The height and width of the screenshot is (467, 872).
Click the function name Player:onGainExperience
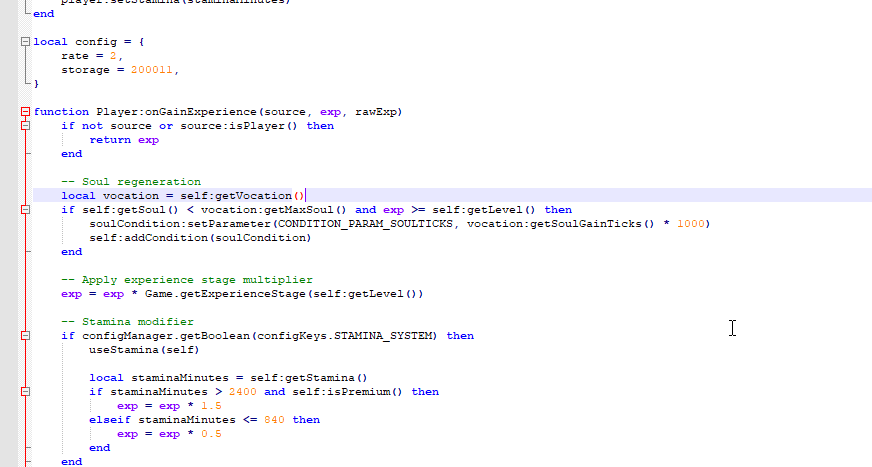tap(176, 112)
